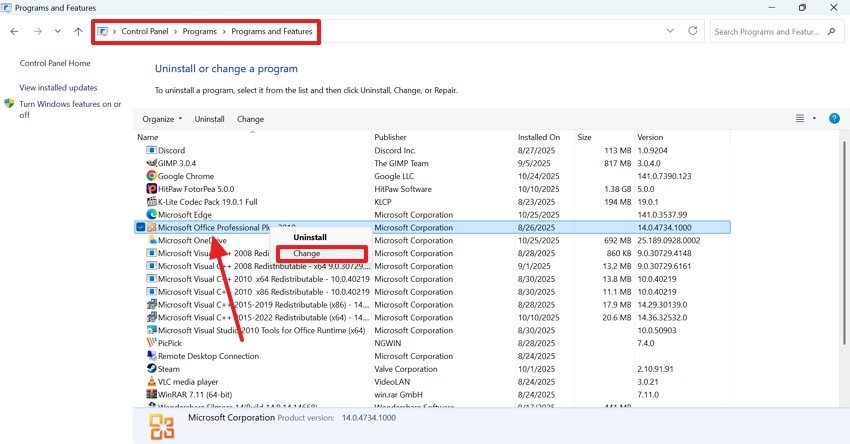Screen dimensions: 850x444
Task: Select the Steam row publisher Valve Corporation
Action: pos(405,369)
